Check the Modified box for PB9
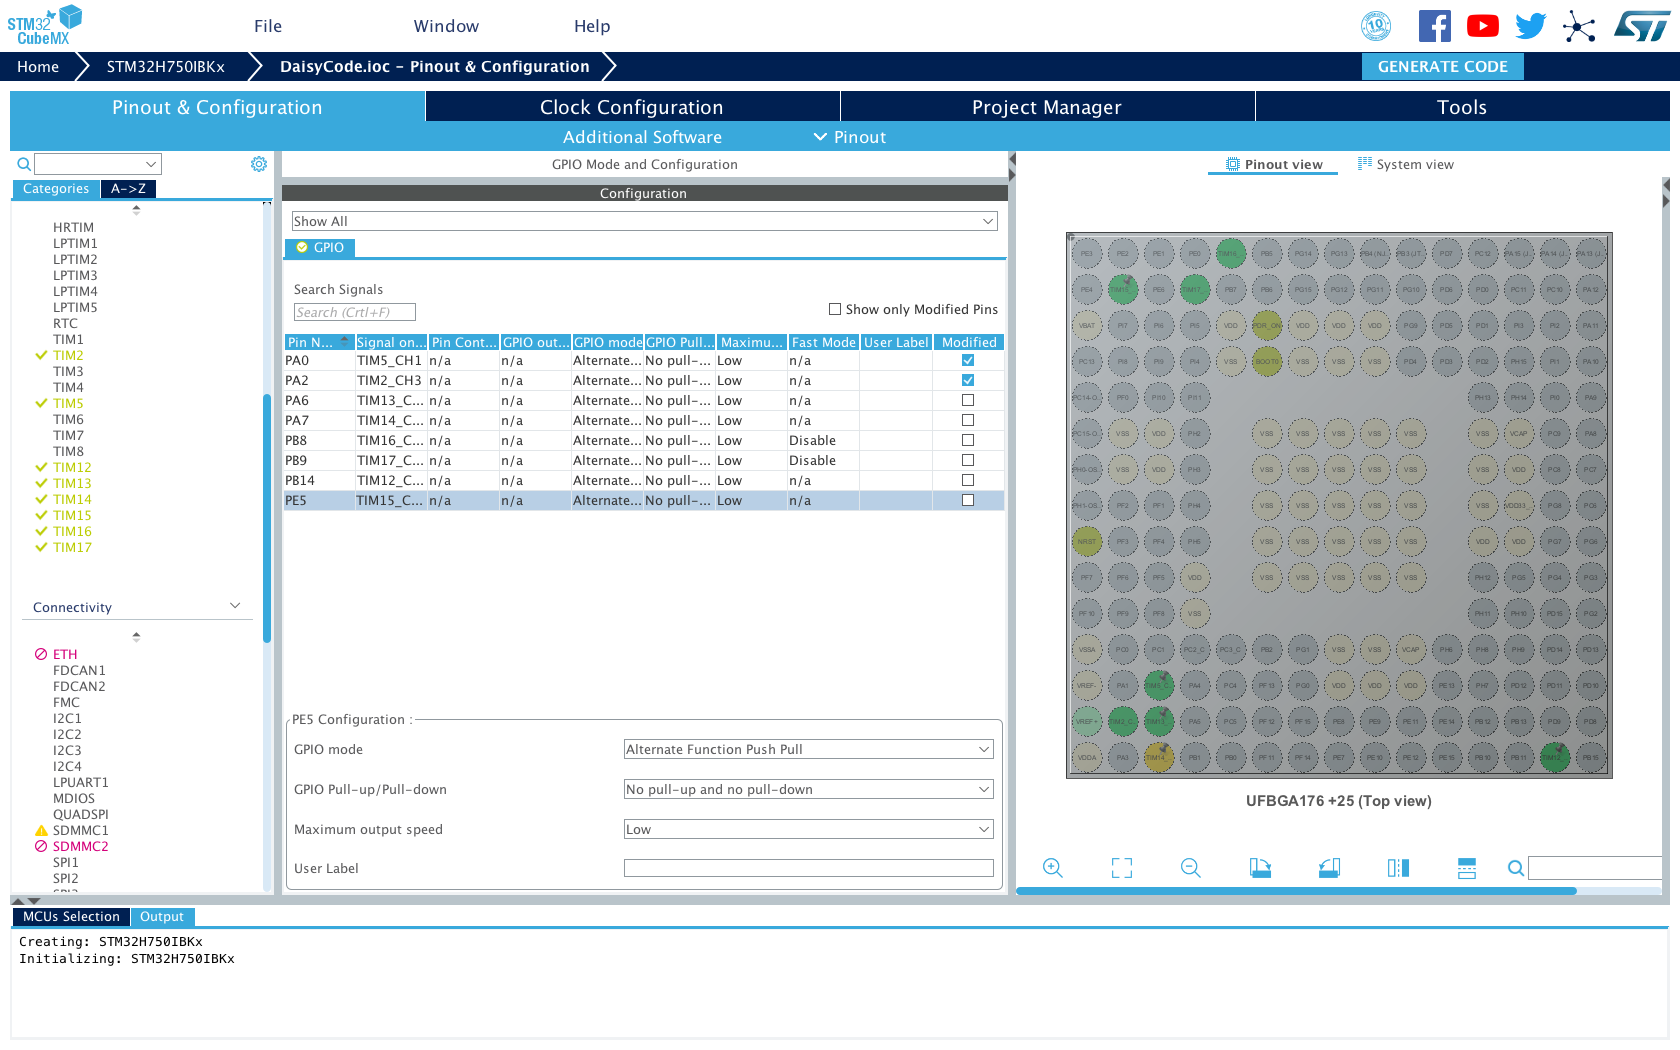The width and height of the screenshot is (1680, 1050). coord(968,460)
